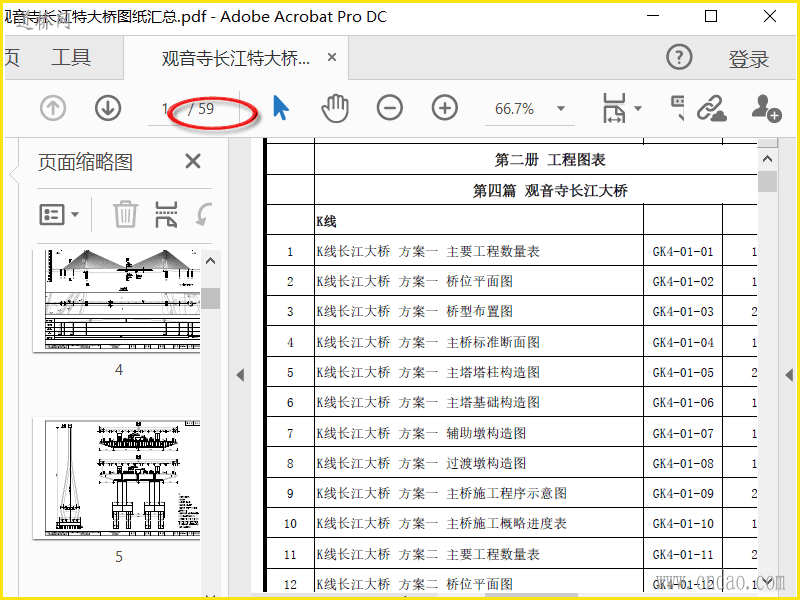800x600 pixels.
Task: Open the comment tool icon
Action: click(678, 107)
